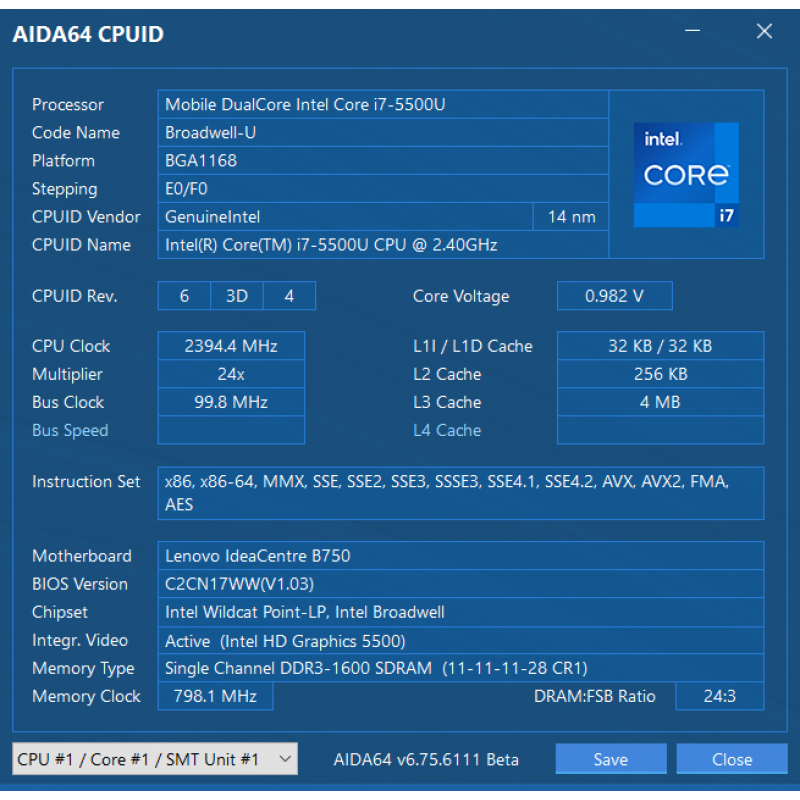The width and height of the screenshot is (800, 800).
Task: Click the Bus Speed label
Action: [x=70, y=430]
